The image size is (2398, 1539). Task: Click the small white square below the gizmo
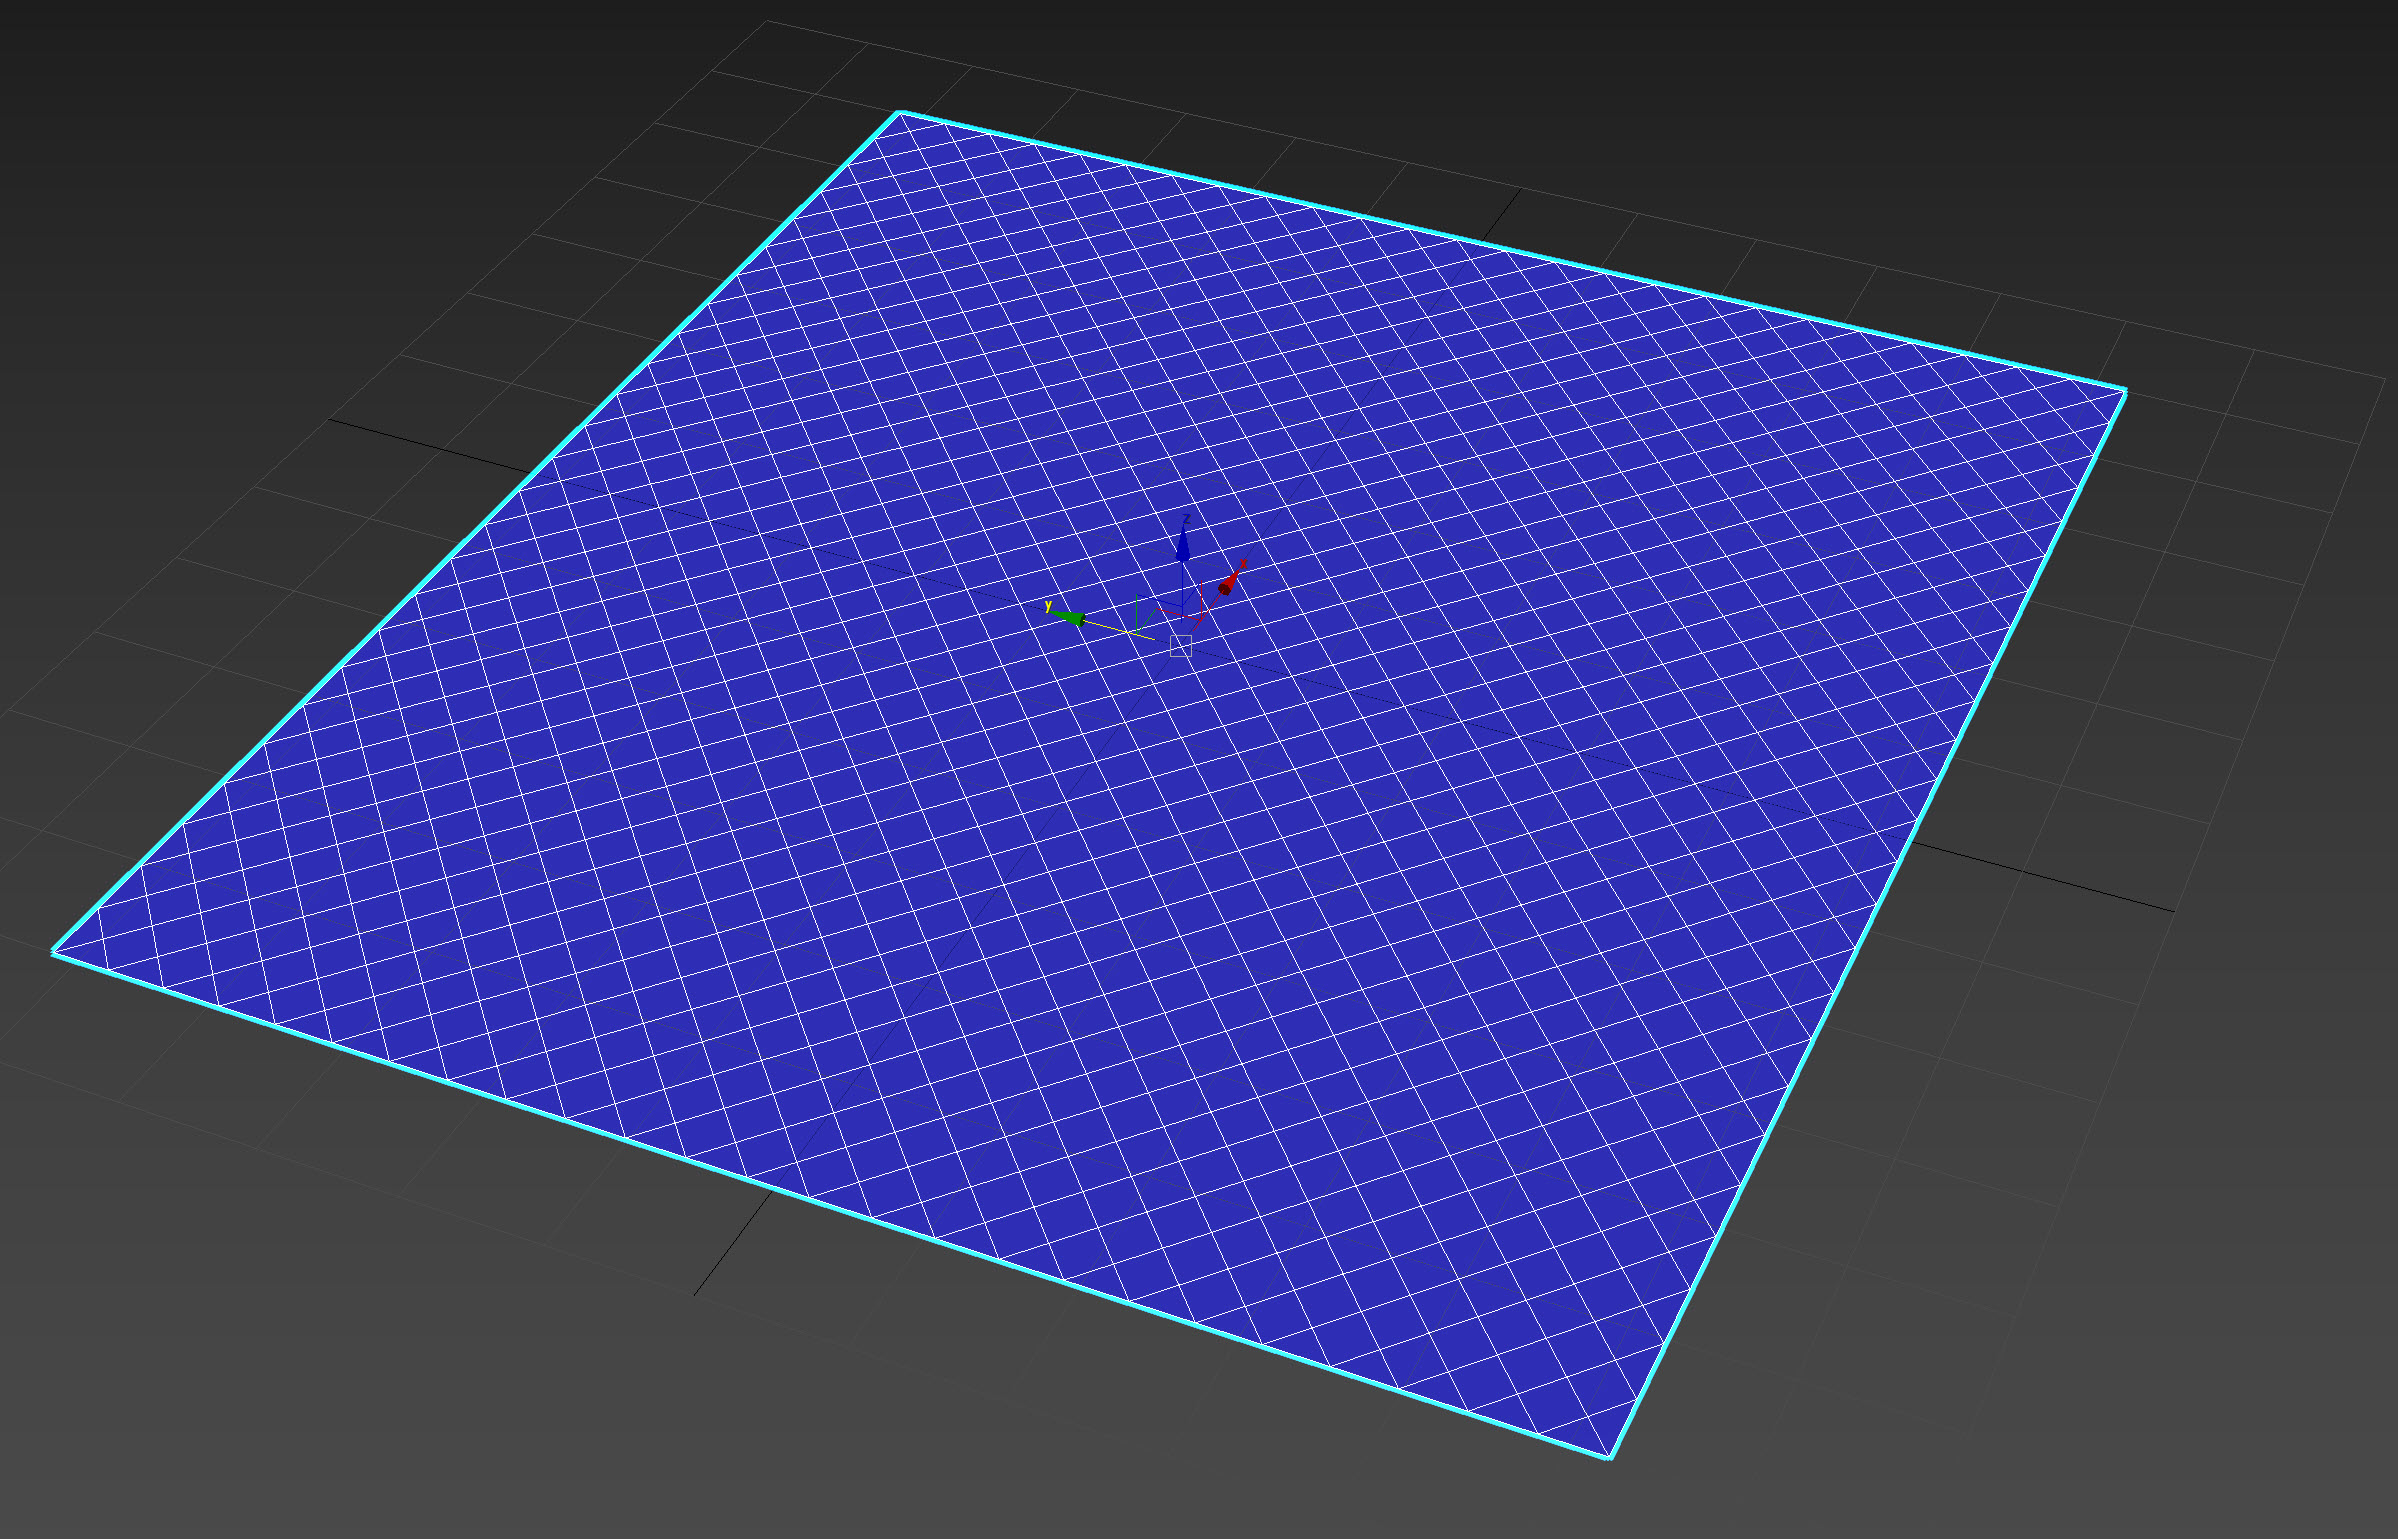click(1181, 646)
